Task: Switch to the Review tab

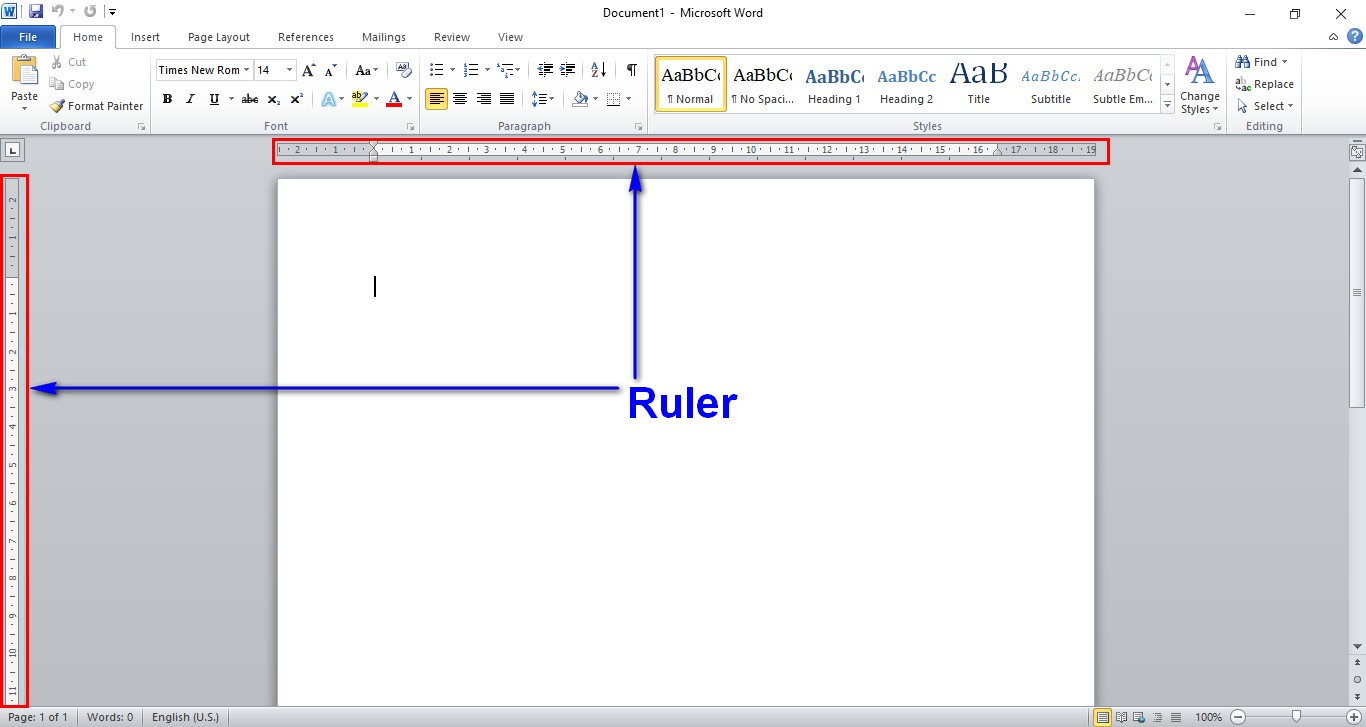Action: coord(452,37)
